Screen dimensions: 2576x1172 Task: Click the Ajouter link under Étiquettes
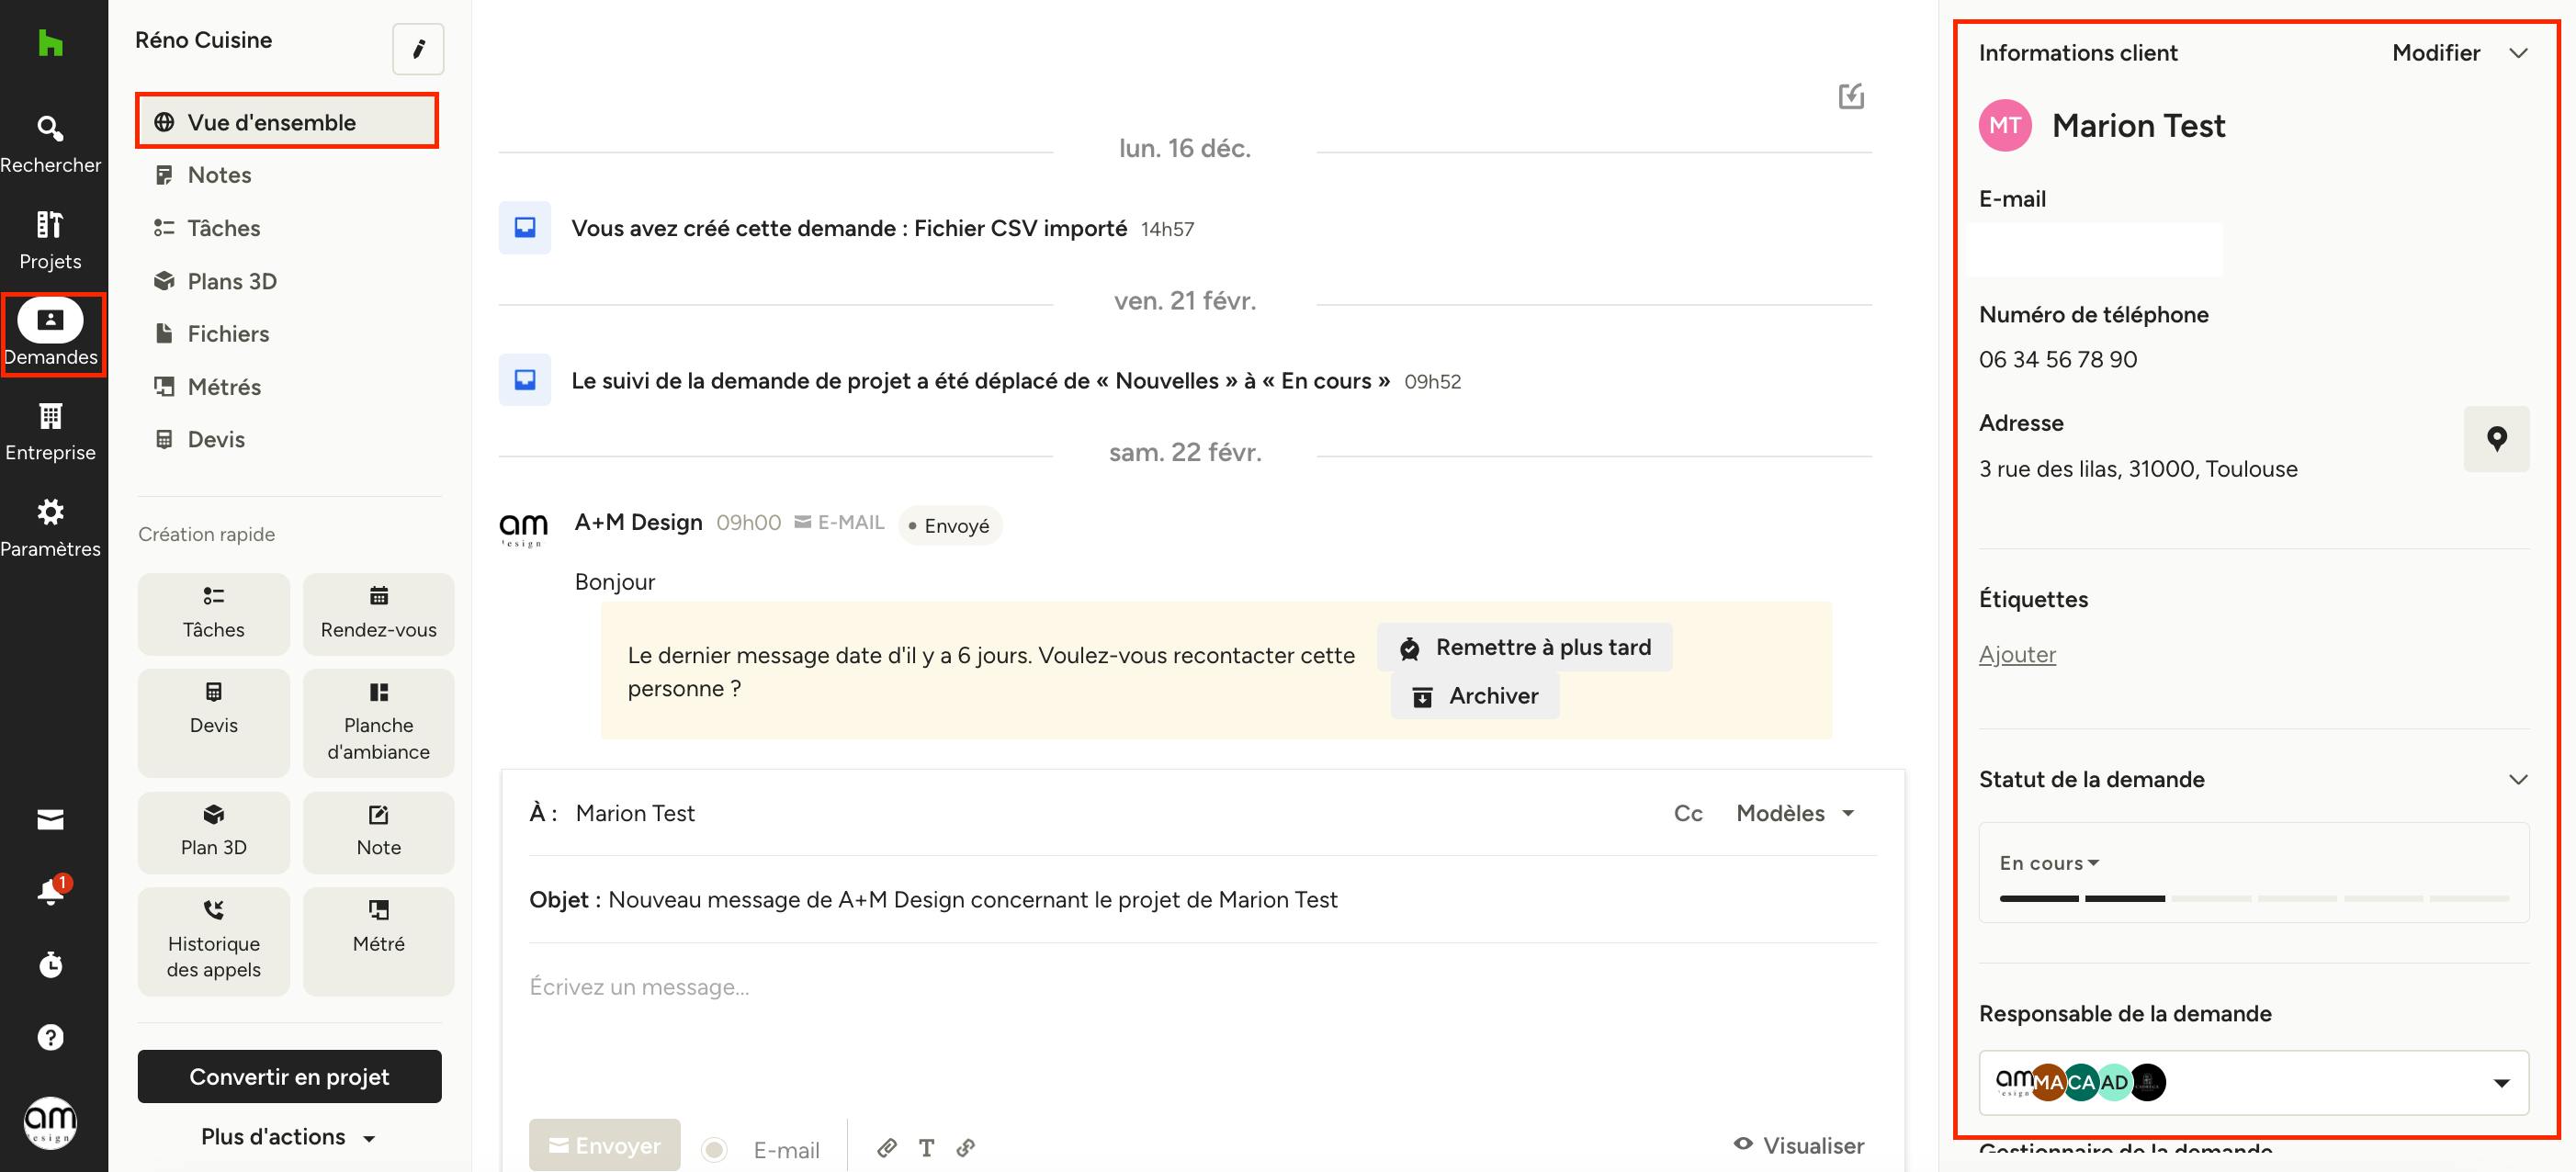(2017, 654)
